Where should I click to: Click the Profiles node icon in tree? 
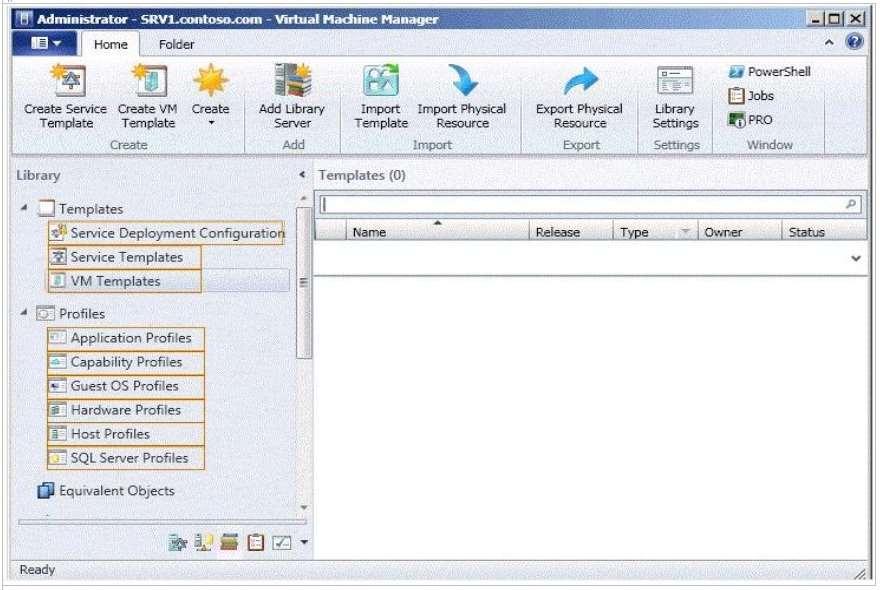pos(45,313)
